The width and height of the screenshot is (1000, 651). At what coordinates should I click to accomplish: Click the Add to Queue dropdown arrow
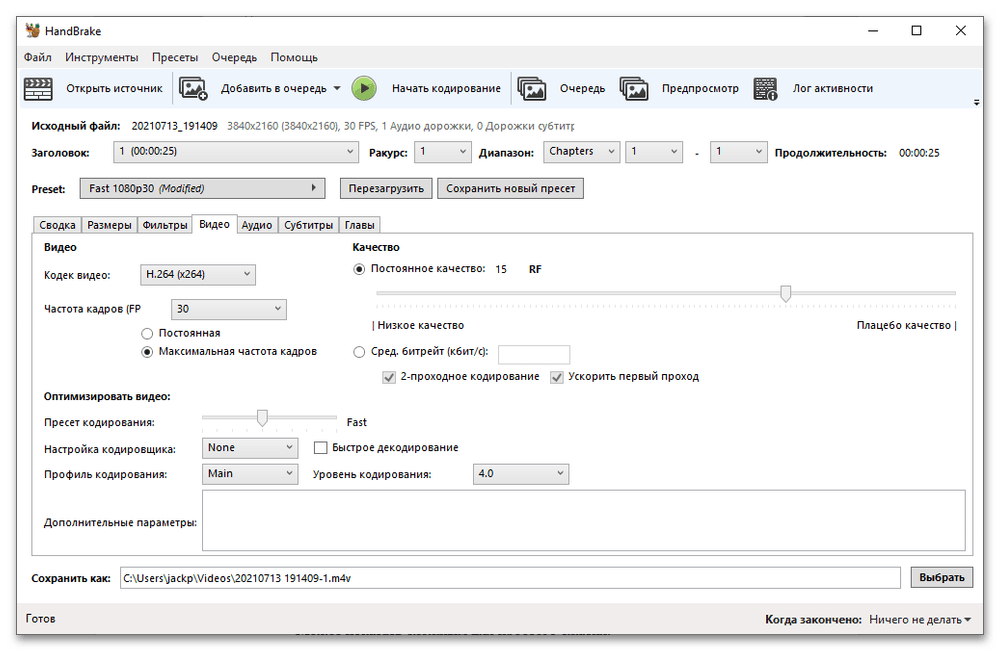337,89
